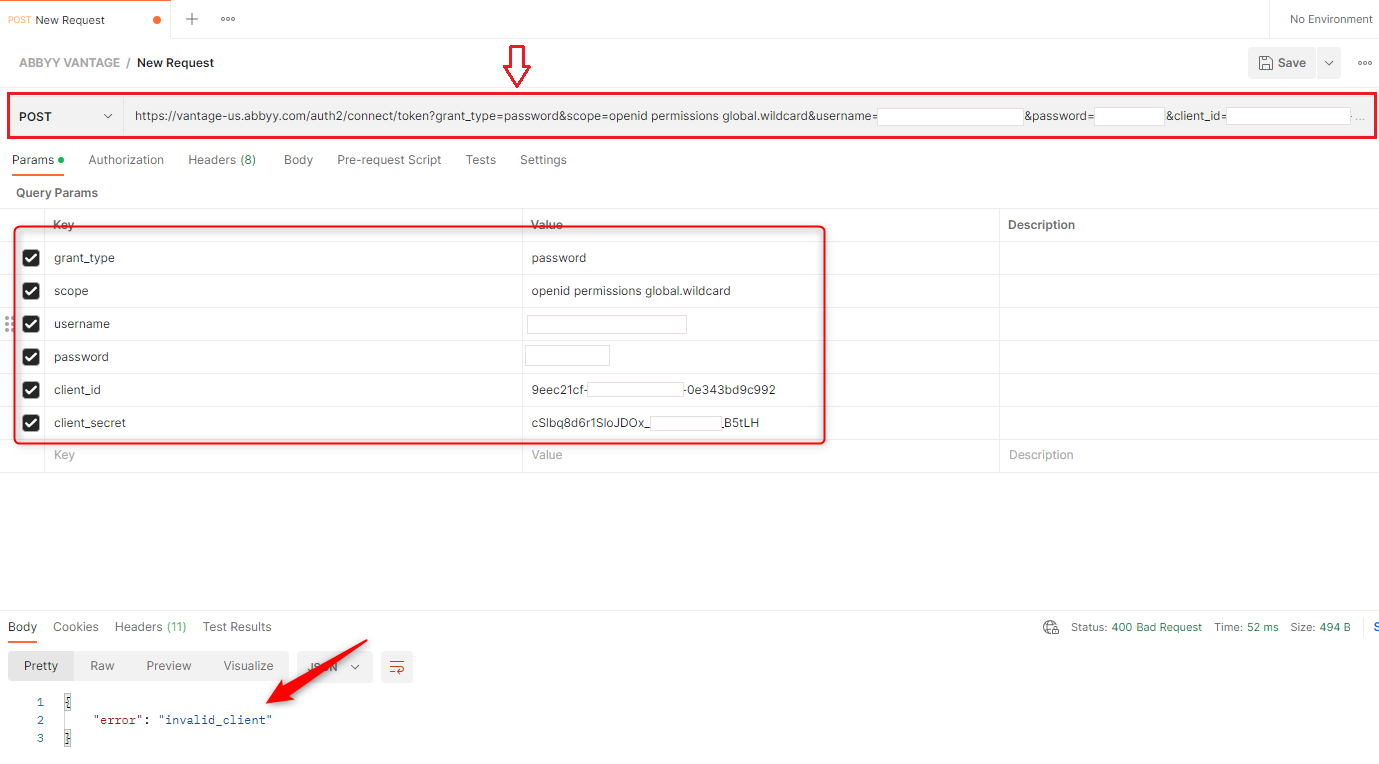Viewport: 1379px width, 764px height.
Task: Uncheck the grant_type parameter checkbox
Action: (x=31, y=258)
